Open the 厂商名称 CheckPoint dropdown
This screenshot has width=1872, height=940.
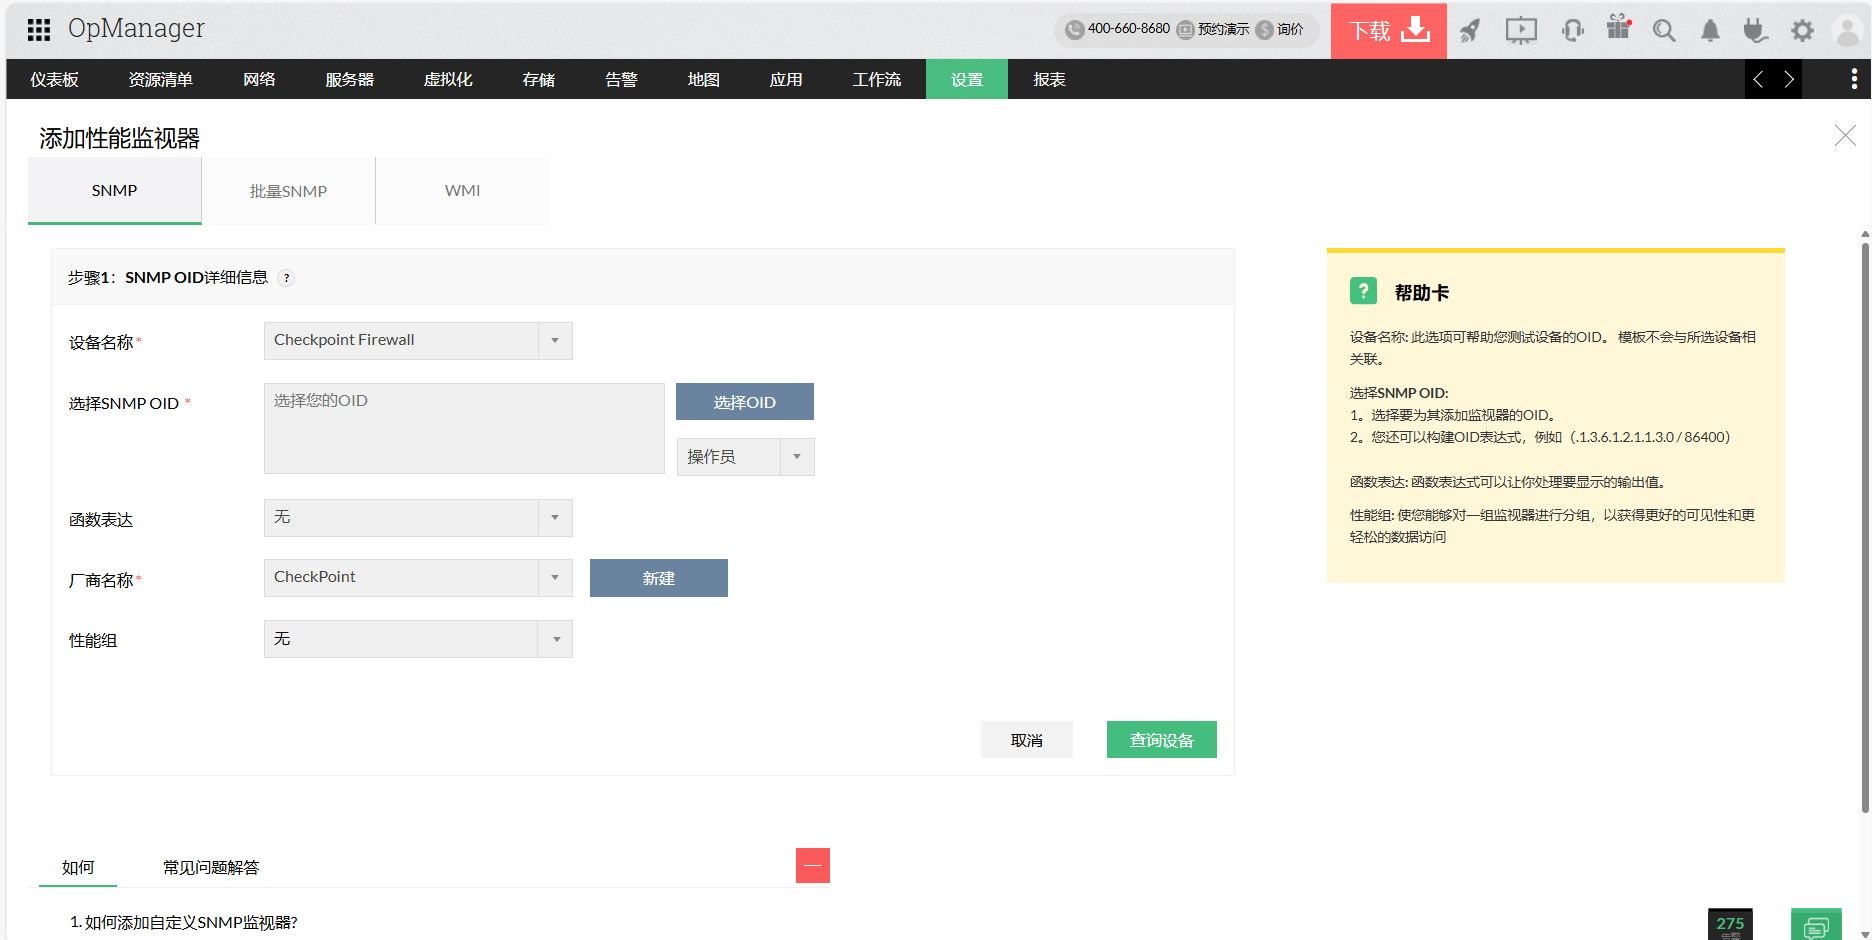418,577
